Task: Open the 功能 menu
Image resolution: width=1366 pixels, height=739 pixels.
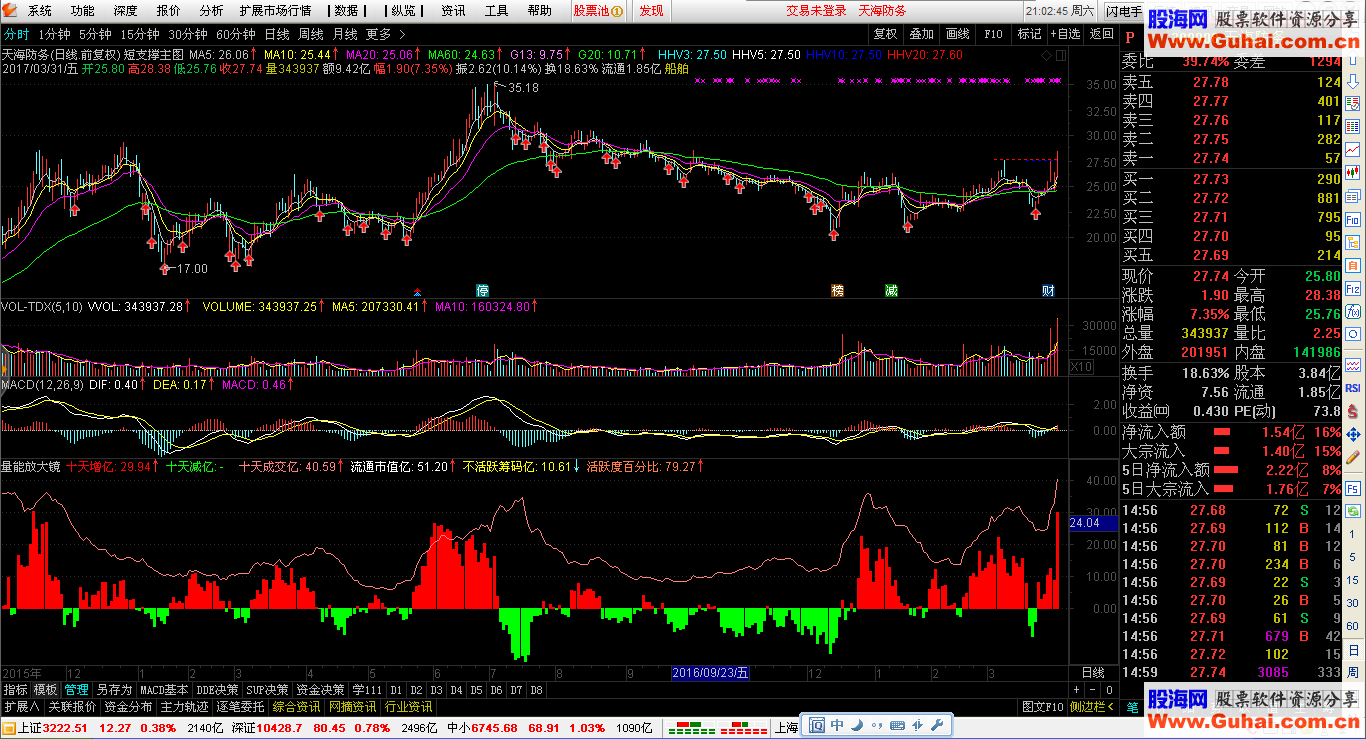Action: point(83,11)
